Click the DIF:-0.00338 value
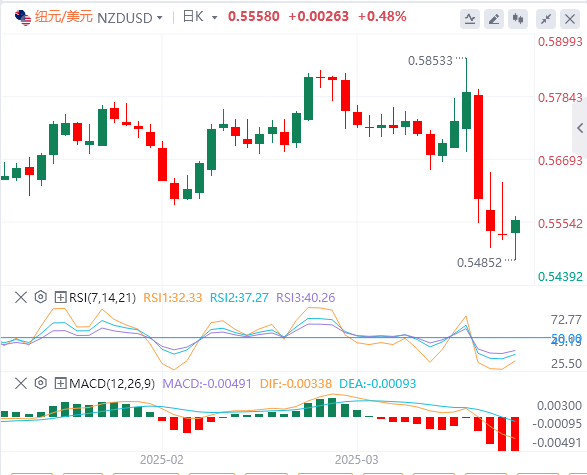587x475 pixels. point(296,384)
